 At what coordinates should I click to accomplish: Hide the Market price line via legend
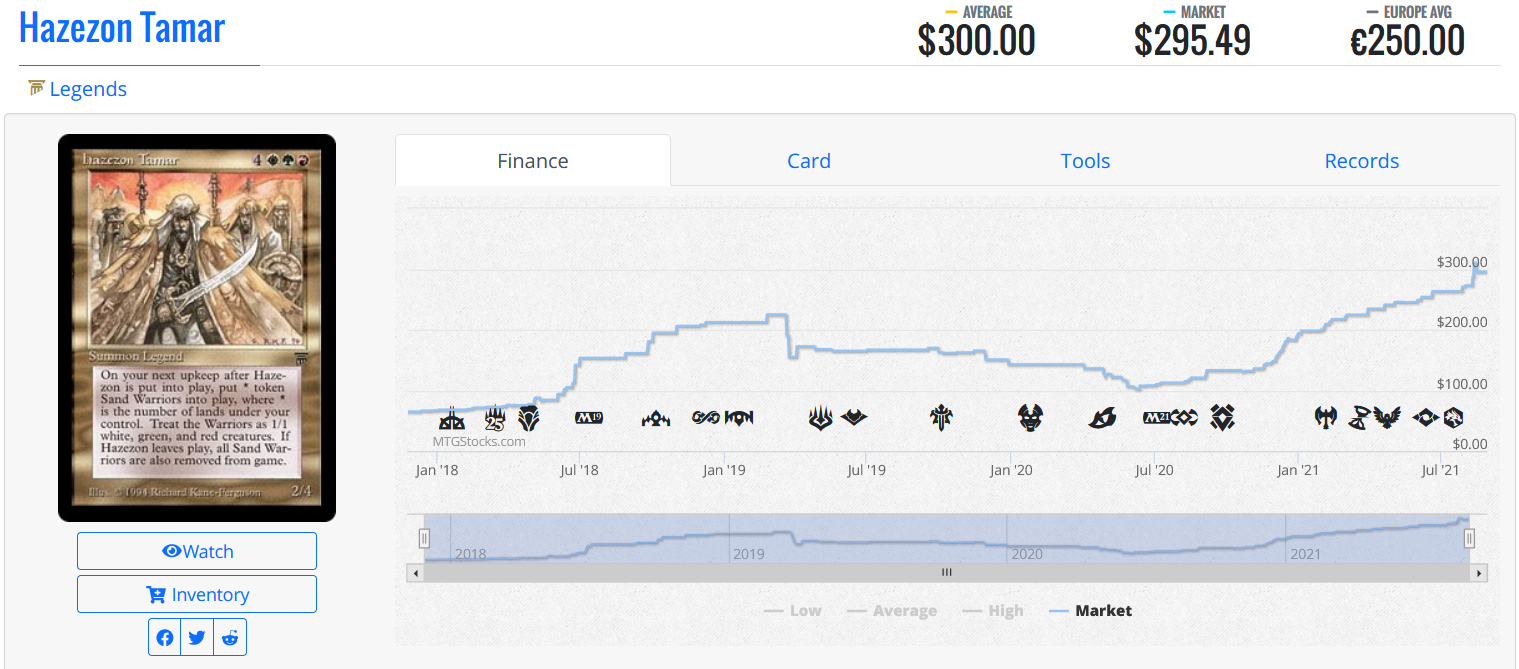pyautogui.click(x=1091, y=611)
